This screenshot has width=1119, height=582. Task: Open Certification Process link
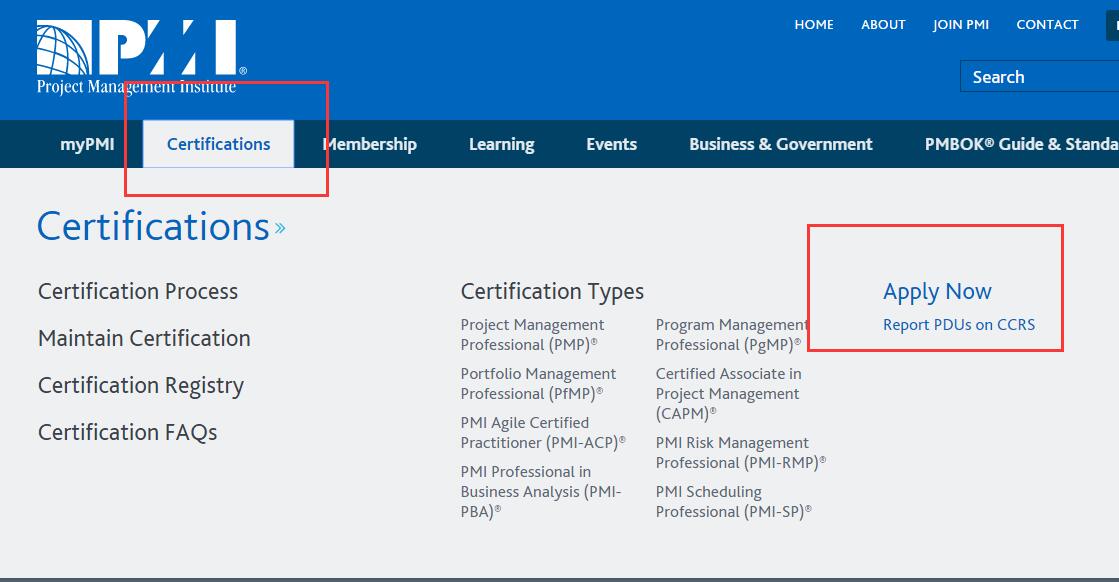pyautogui.click(x=138, y=292)
